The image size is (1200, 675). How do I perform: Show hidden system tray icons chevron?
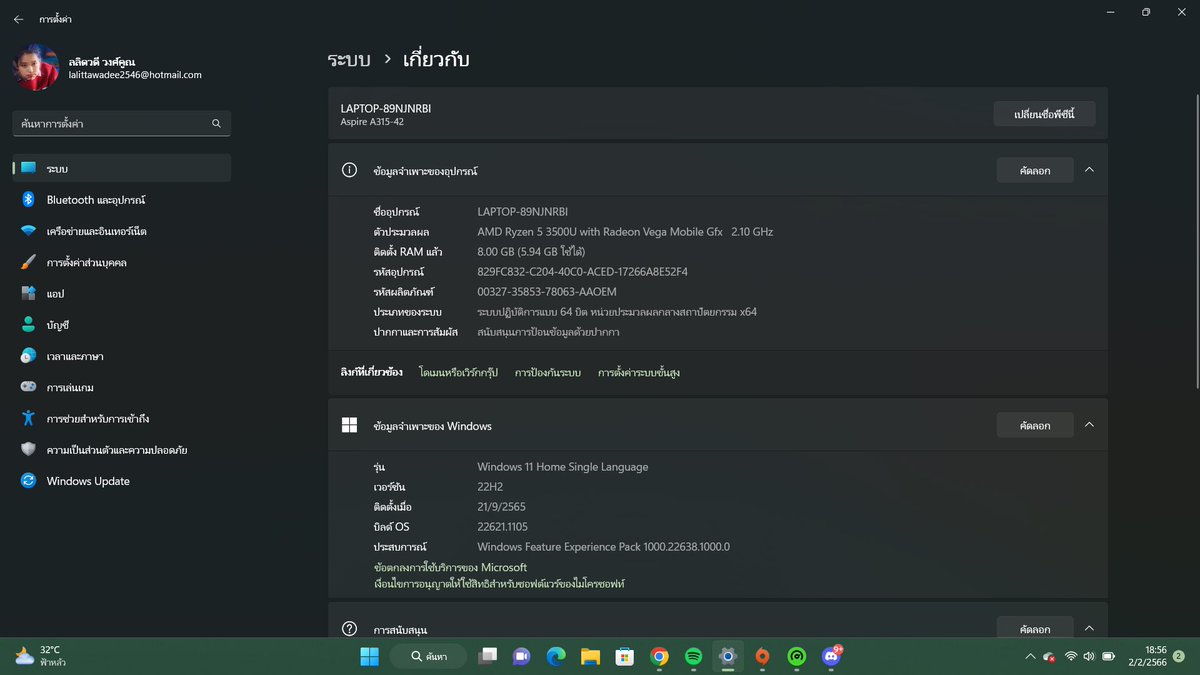click(1030, 656)
